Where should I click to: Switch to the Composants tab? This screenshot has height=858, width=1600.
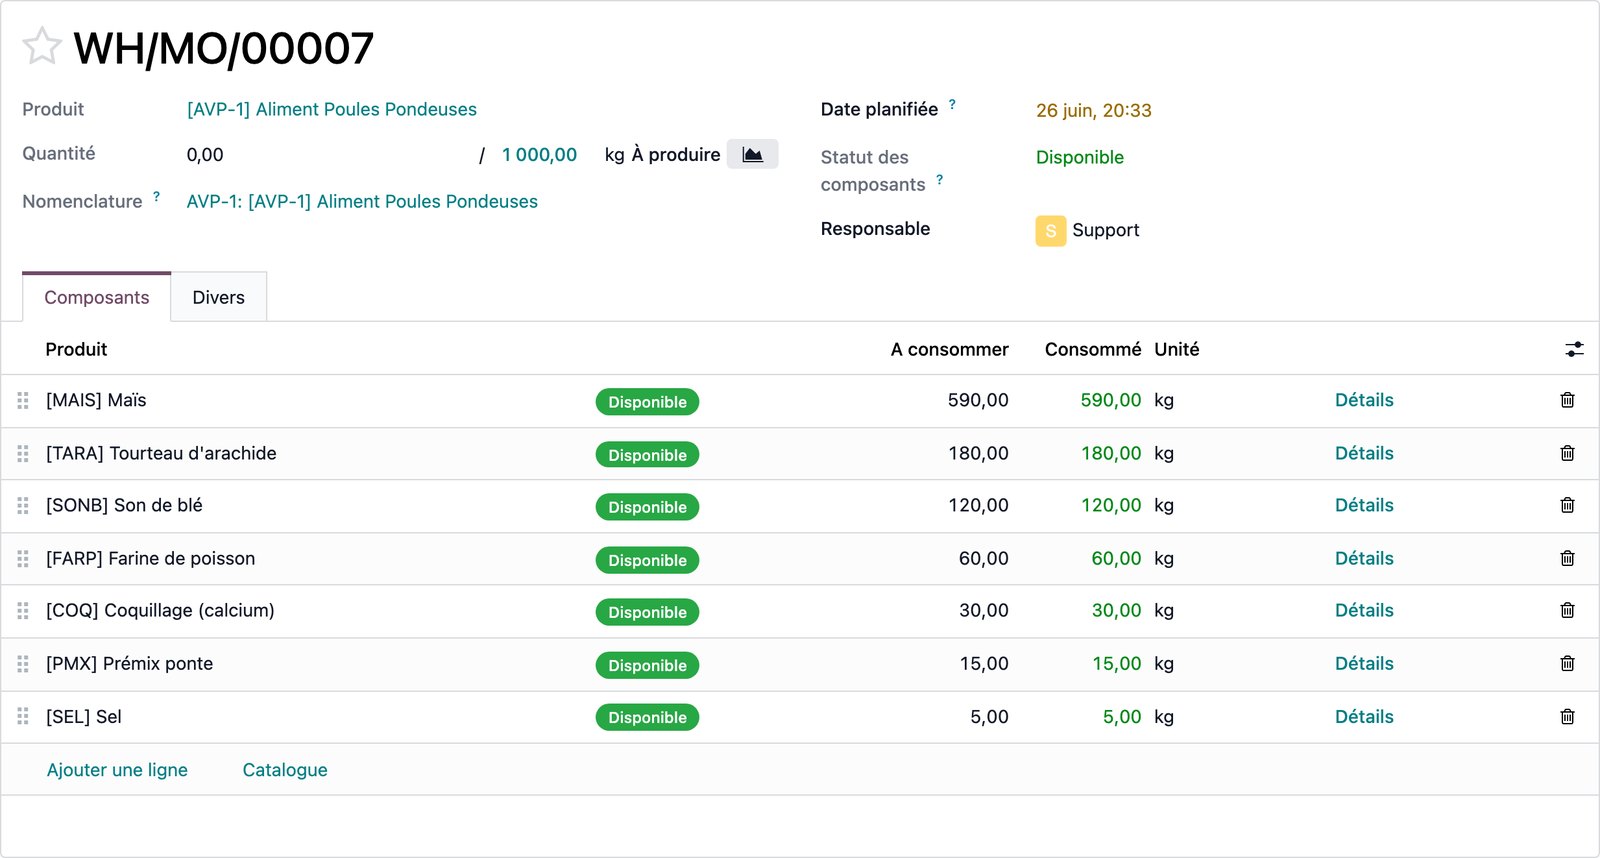point(97,297)
